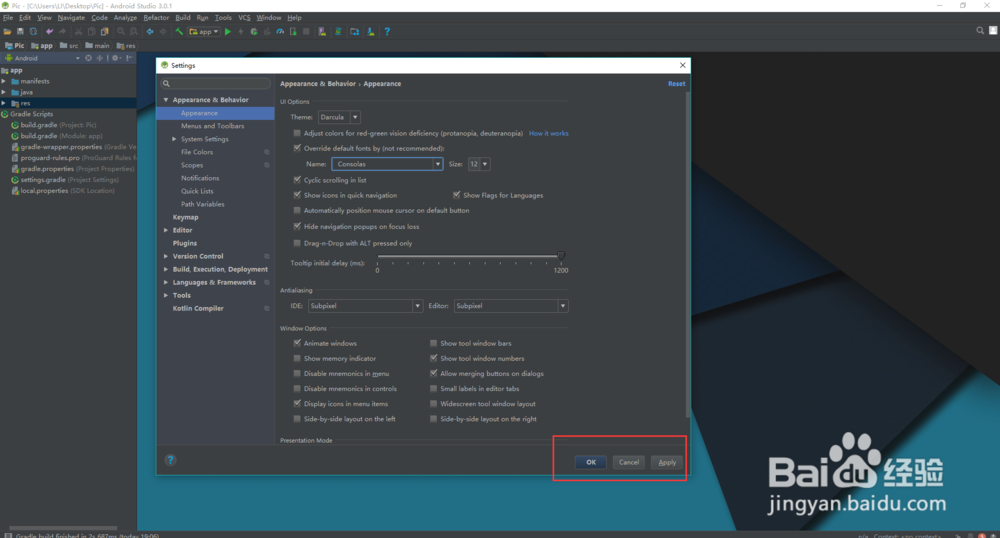Click the Android Profiler gauge icon
This screenshot has width=1000, height=538.
280,31
